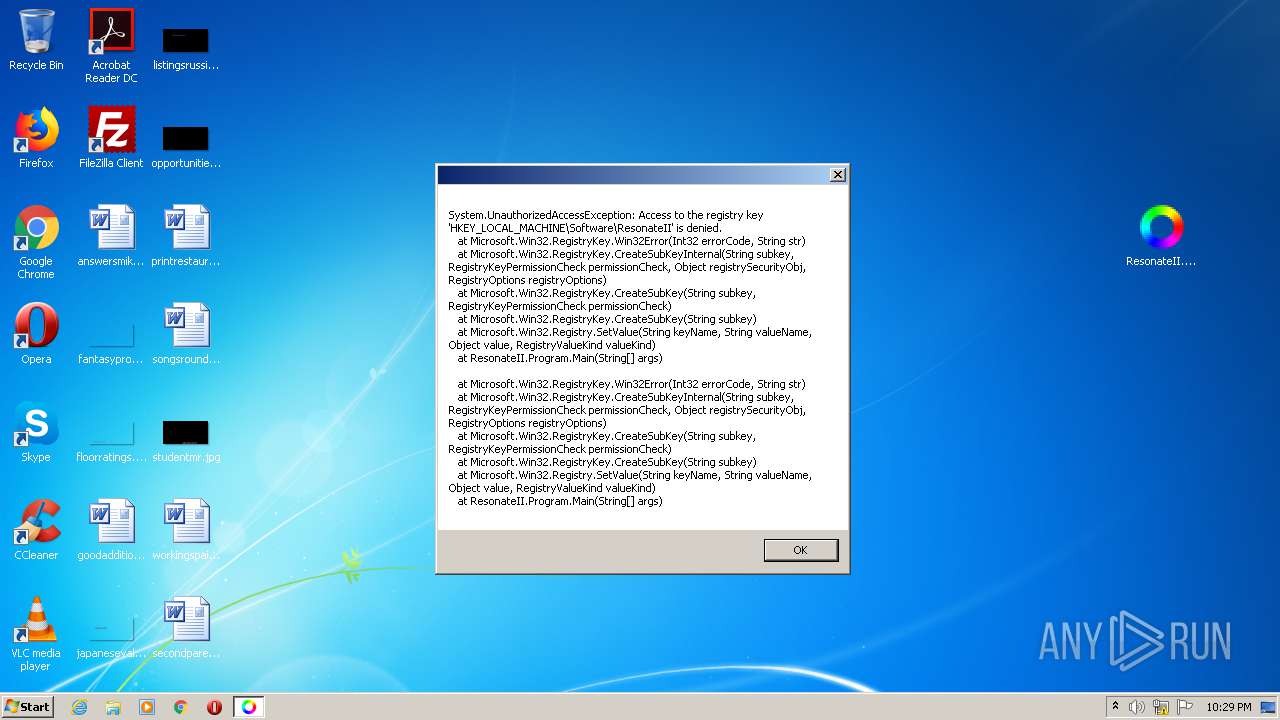Open the 10:29 PM clock
This screenshot has height=720, width=1280.
1228,707
